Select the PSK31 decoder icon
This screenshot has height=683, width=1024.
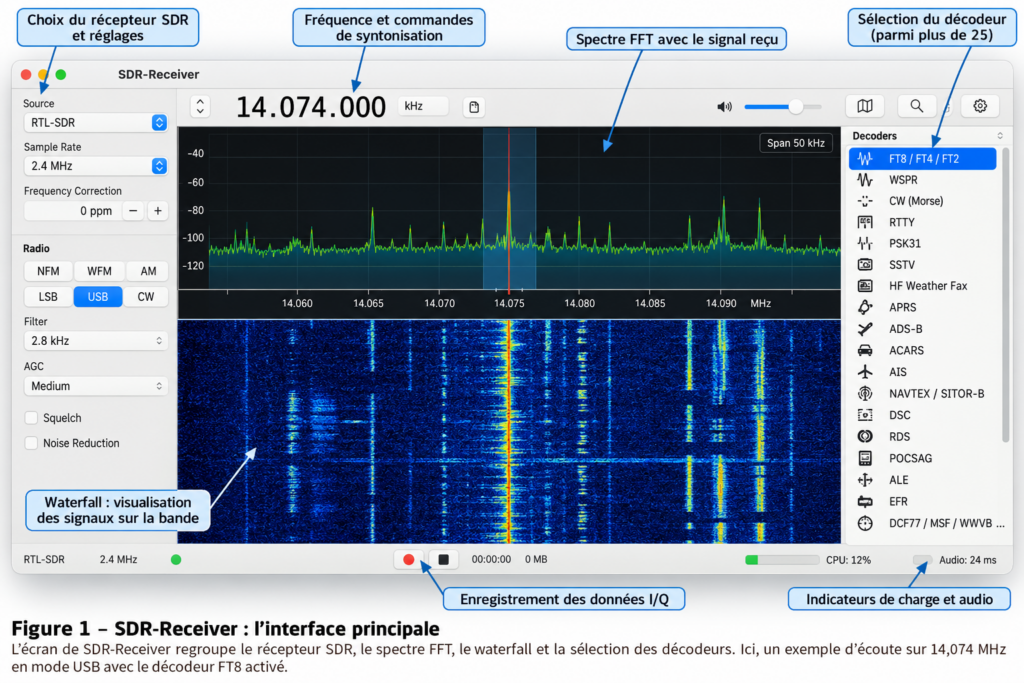point(865,244)
